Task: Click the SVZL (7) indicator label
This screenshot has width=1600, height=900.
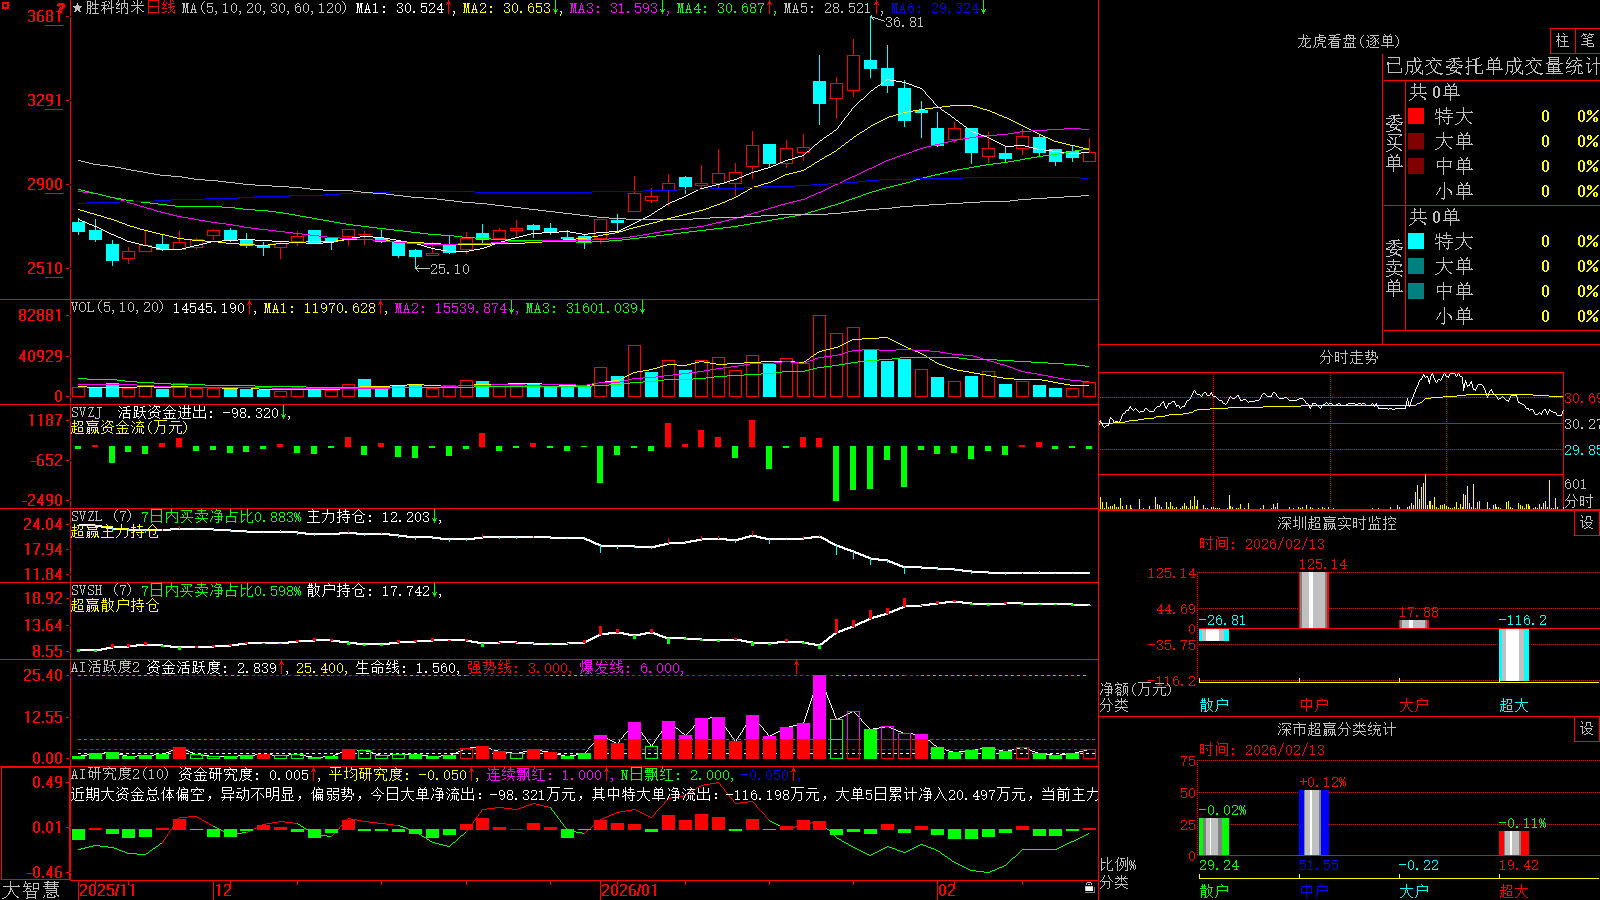Action: (101, 516)
